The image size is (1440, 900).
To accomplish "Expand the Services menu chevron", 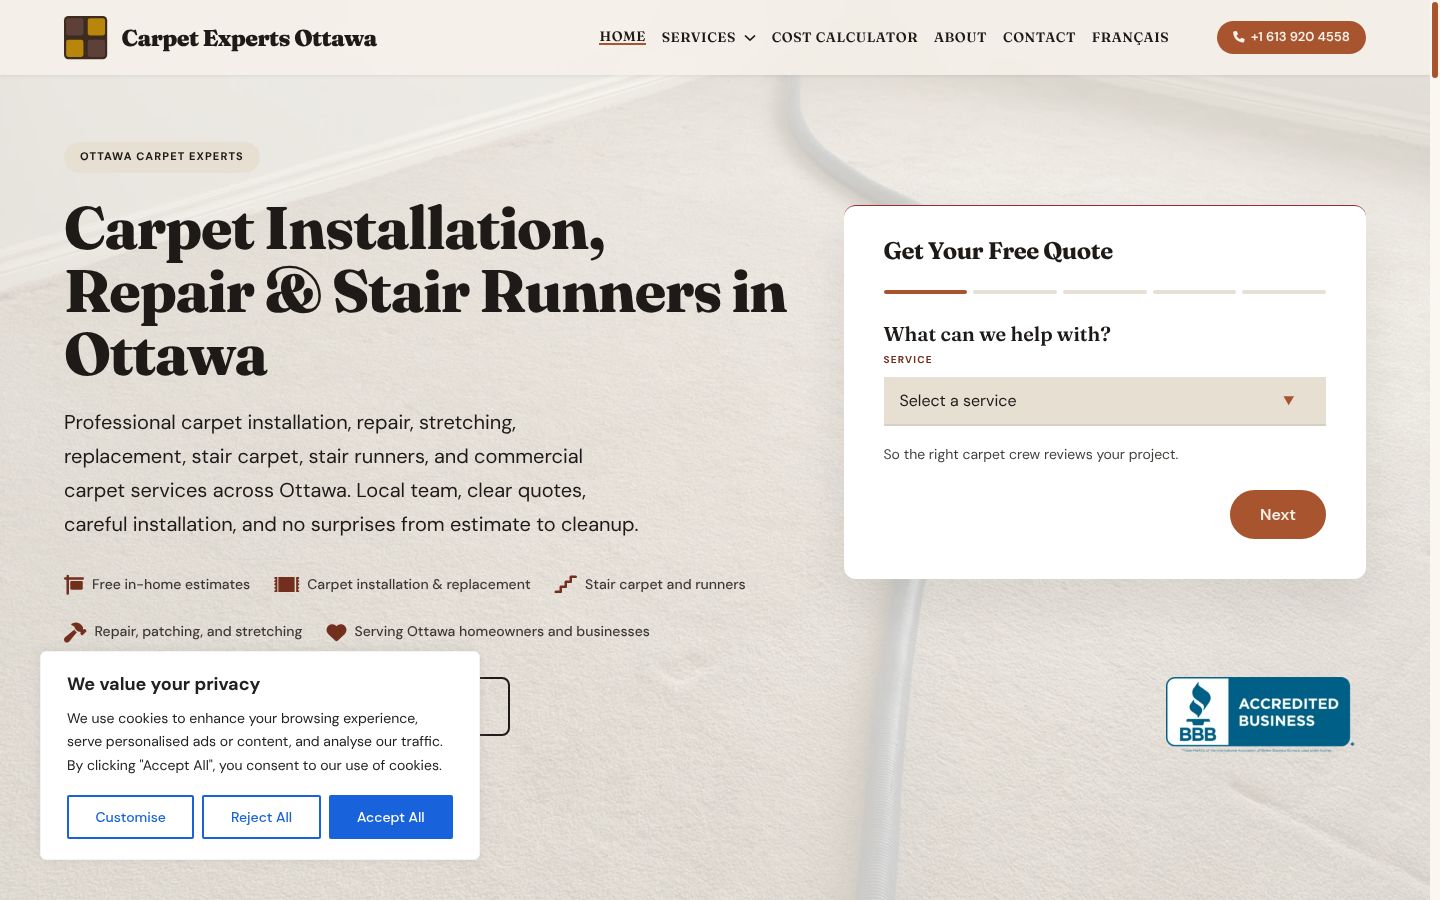I will click(750, 38).
